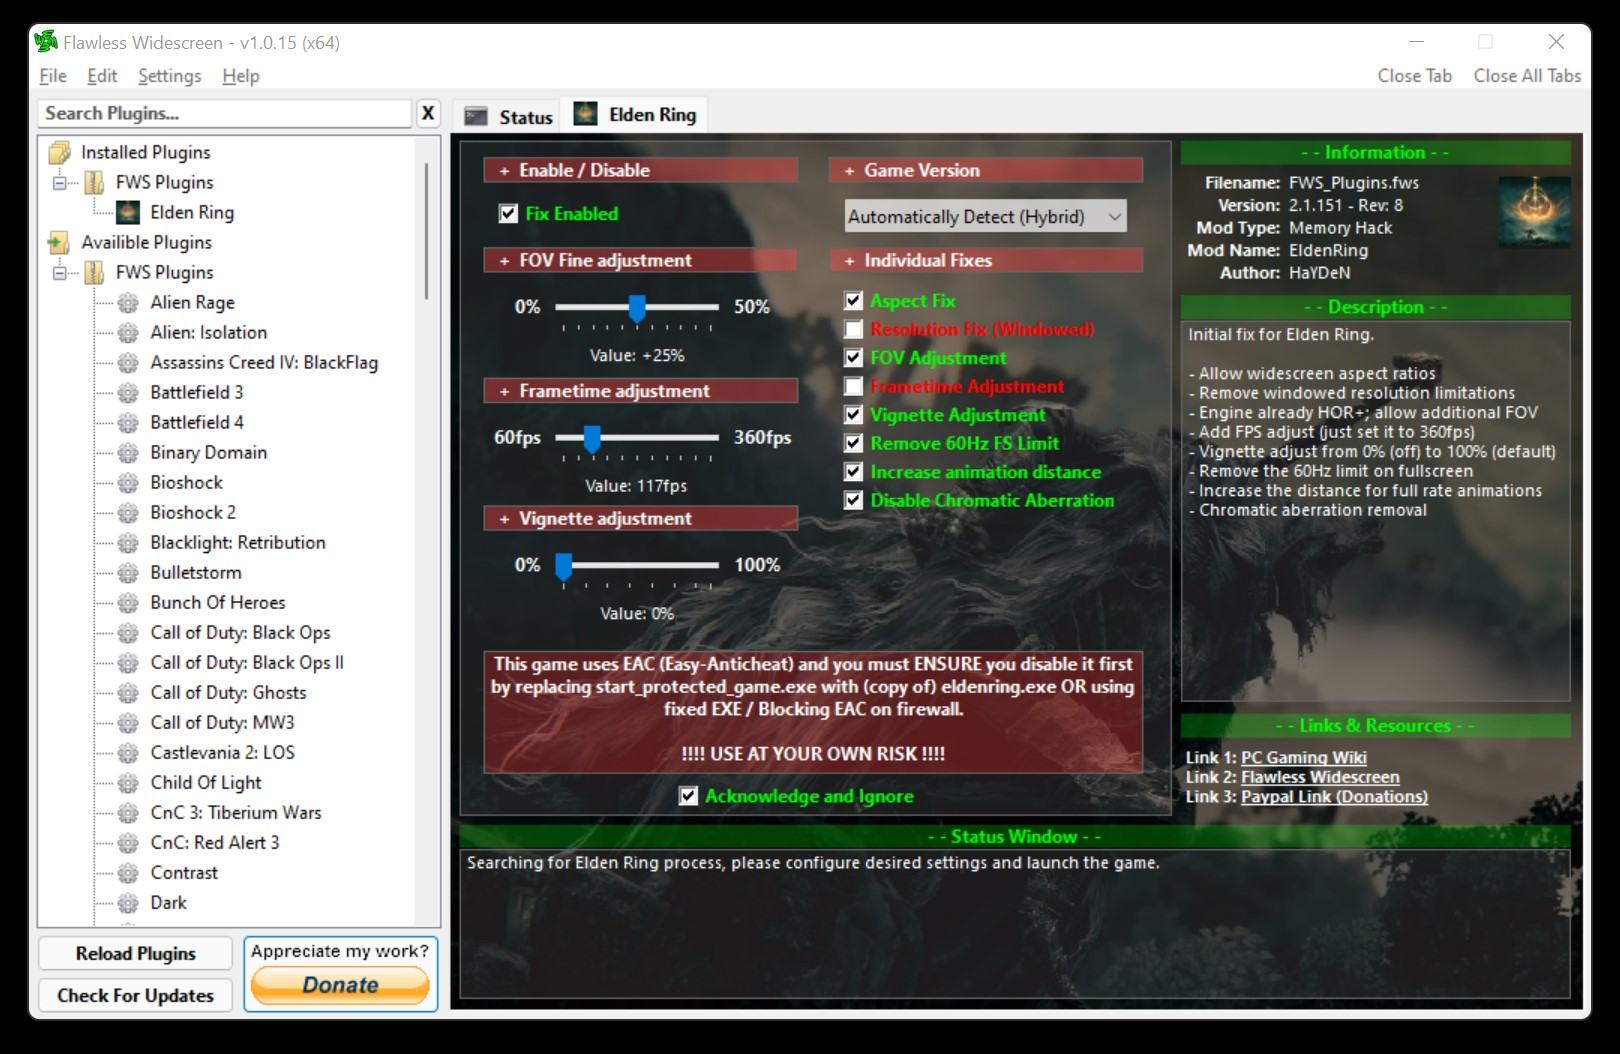Image resolution: width=1620 pixels, height=1054 pixels.
Task: Collapse the Frametime adjustment section header
Action: pos(640,391)
